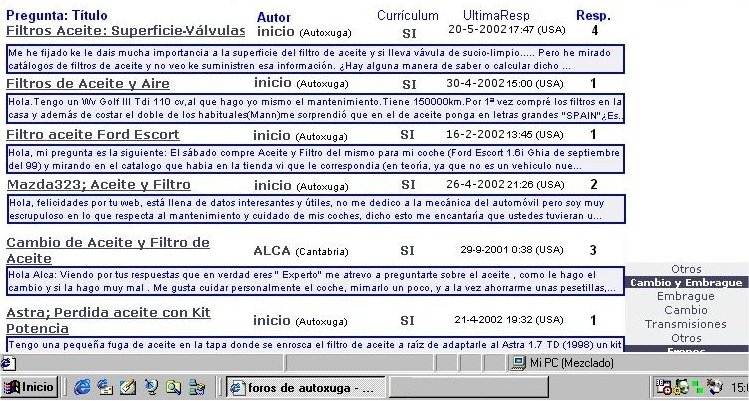Click the preview starting 'Hola, mi pregunta es la siguiente'
749x401 pixels.
point(316,159)
